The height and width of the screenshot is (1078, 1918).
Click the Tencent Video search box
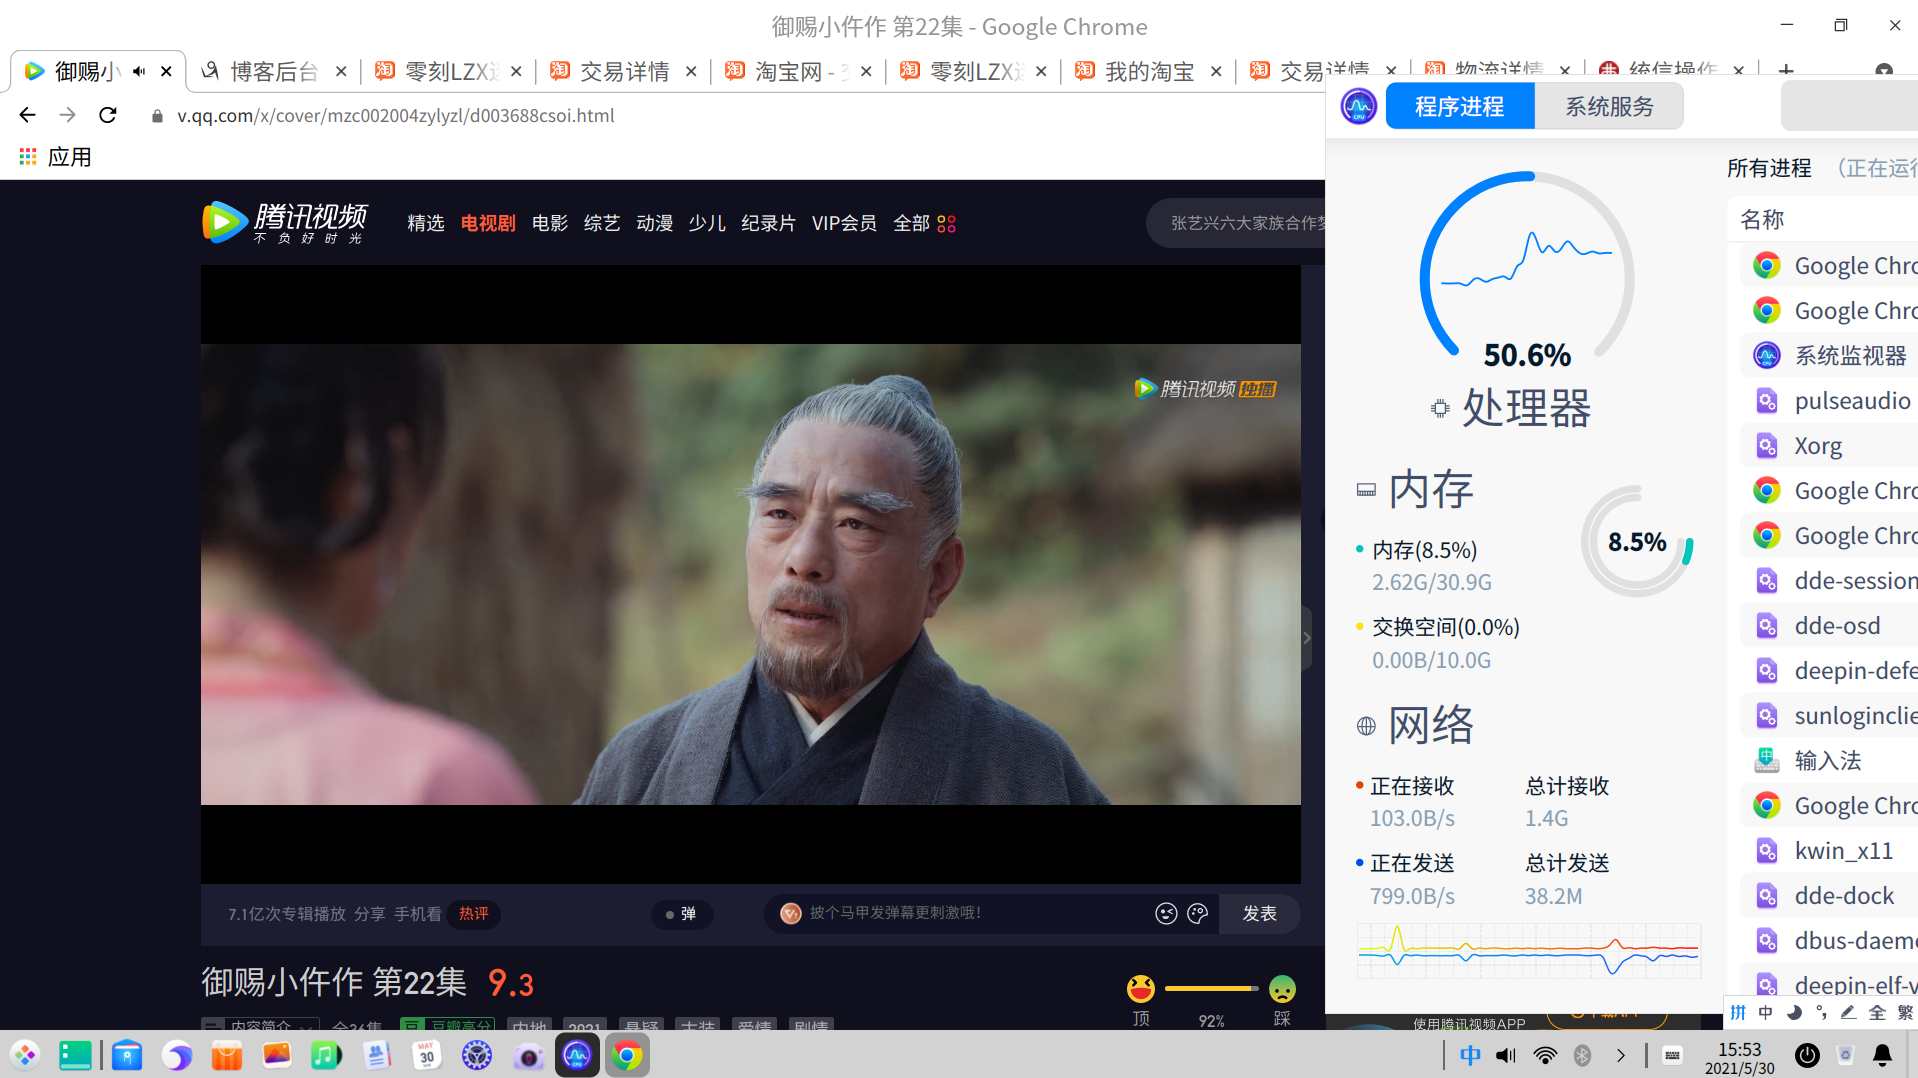pos(1238,223)
